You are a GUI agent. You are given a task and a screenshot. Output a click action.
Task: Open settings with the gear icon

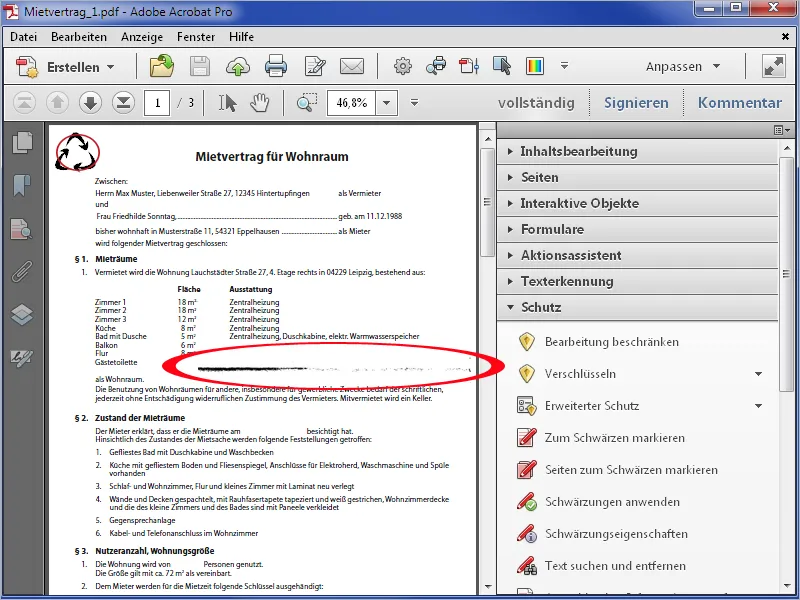(x=403, y=66)
